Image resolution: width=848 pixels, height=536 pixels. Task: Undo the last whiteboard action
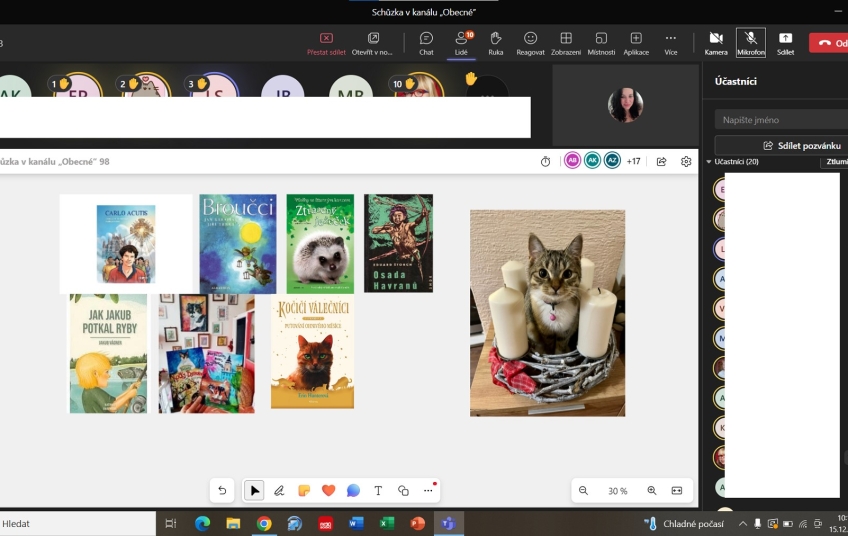(222, 491)
